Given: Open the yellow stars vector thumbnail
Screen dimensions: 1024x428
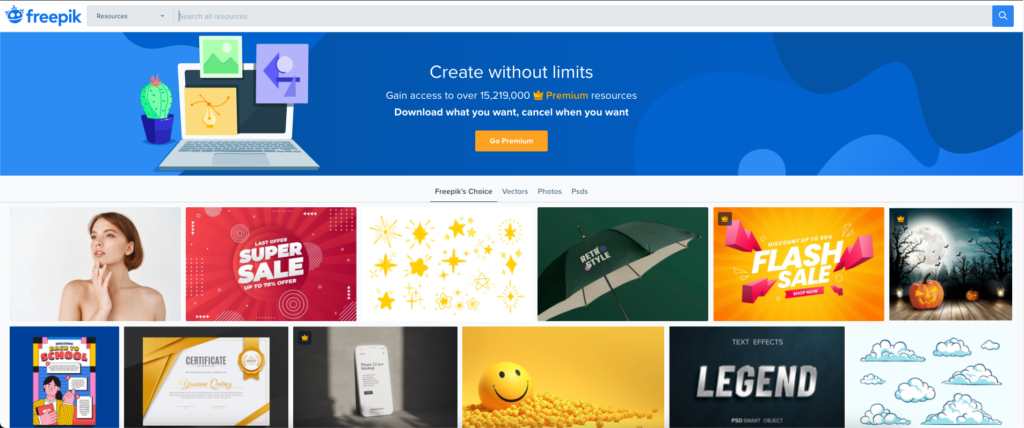Looking at the screenshot, I should coord(447,264).
